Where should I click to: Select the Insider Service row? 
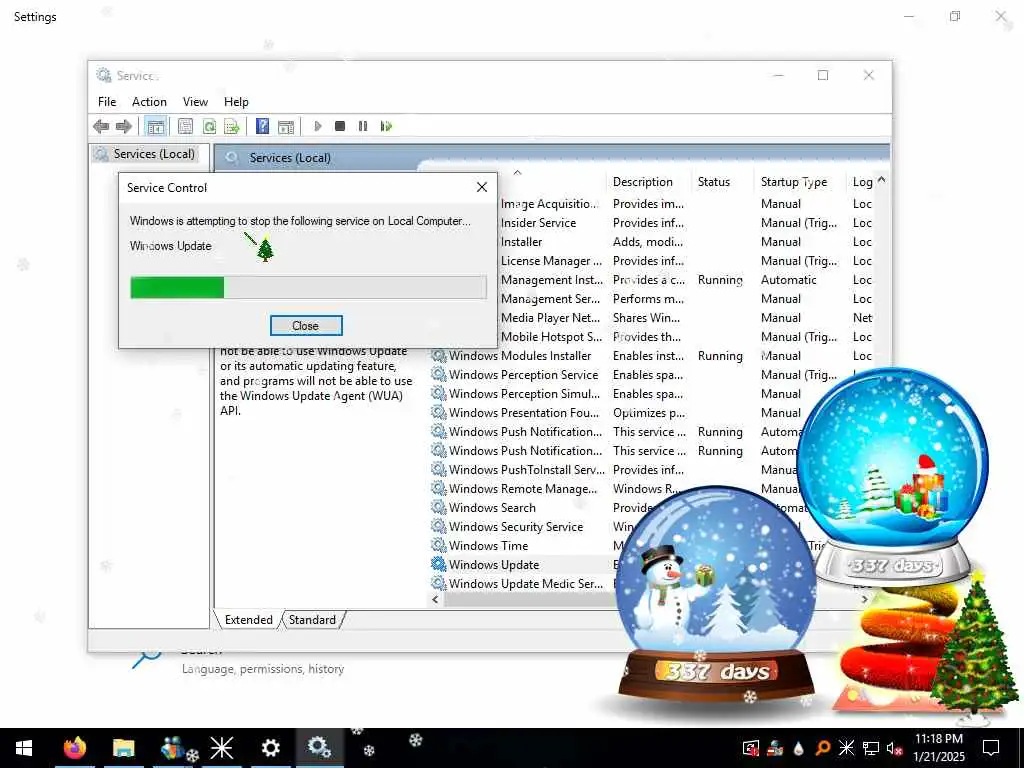(x=686, y=223)
